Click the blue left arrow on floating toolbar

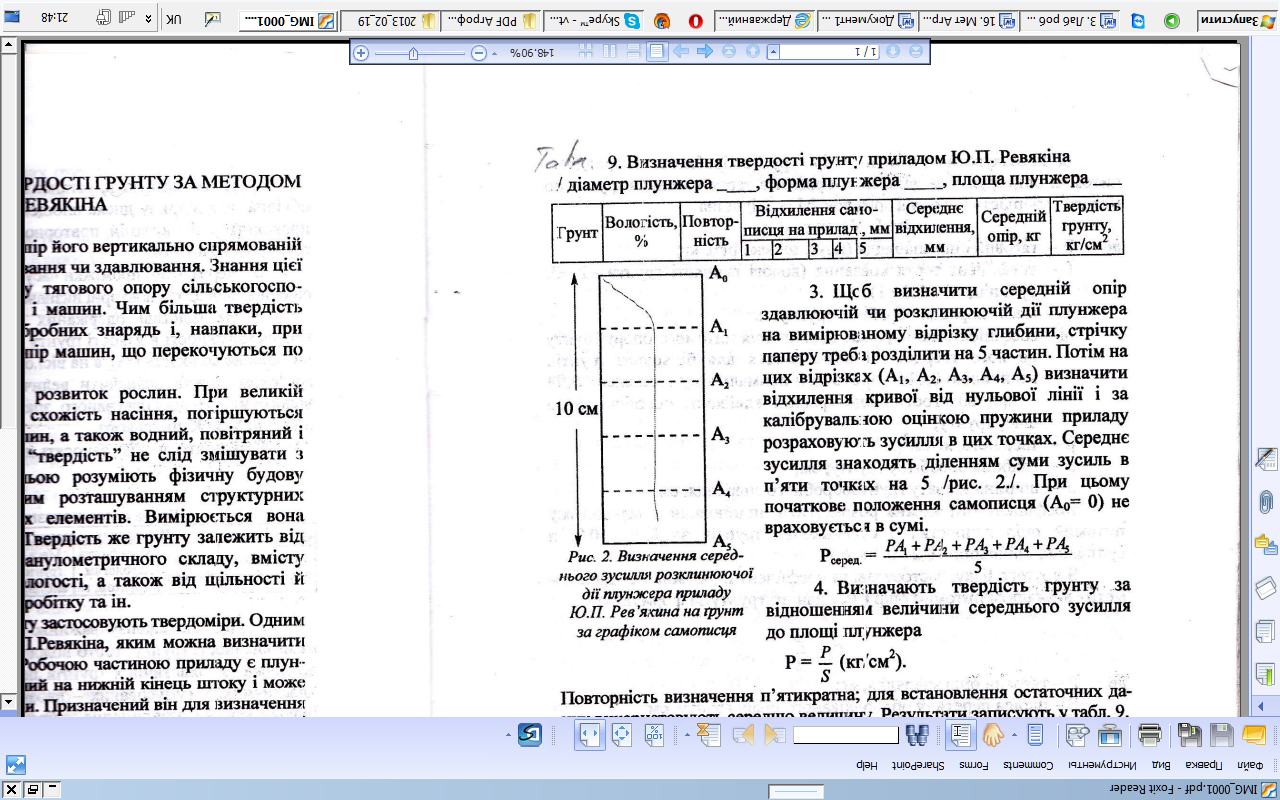681,52
